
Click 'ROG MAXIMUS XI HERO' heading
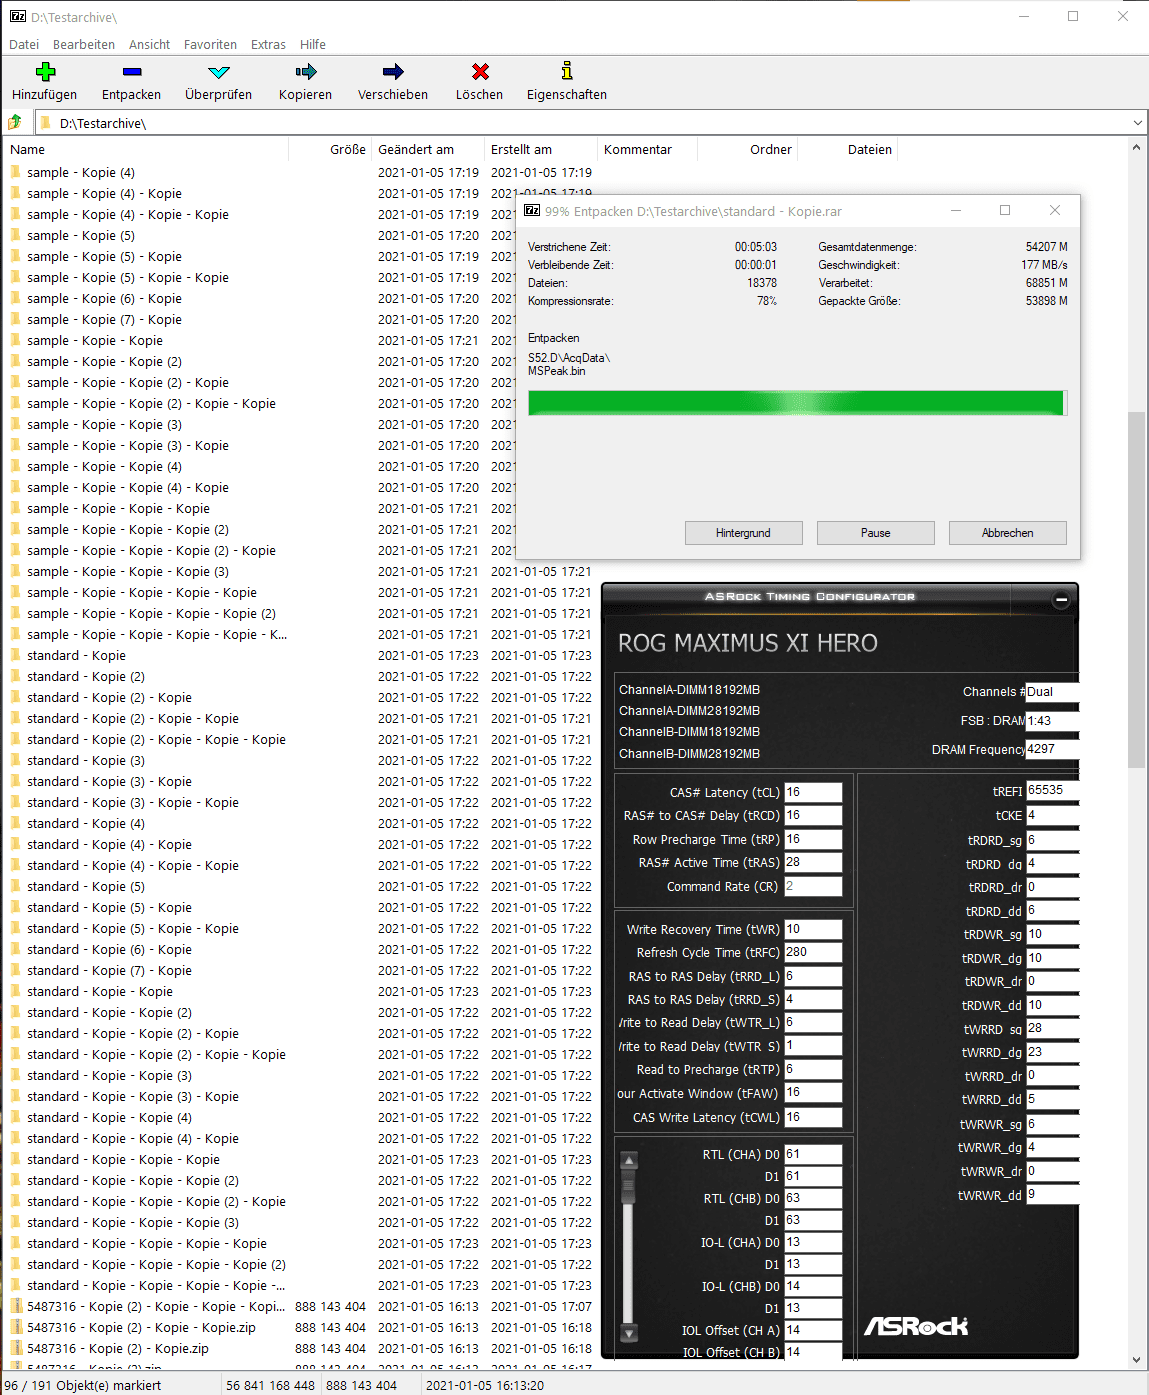[x=748, y=643]
